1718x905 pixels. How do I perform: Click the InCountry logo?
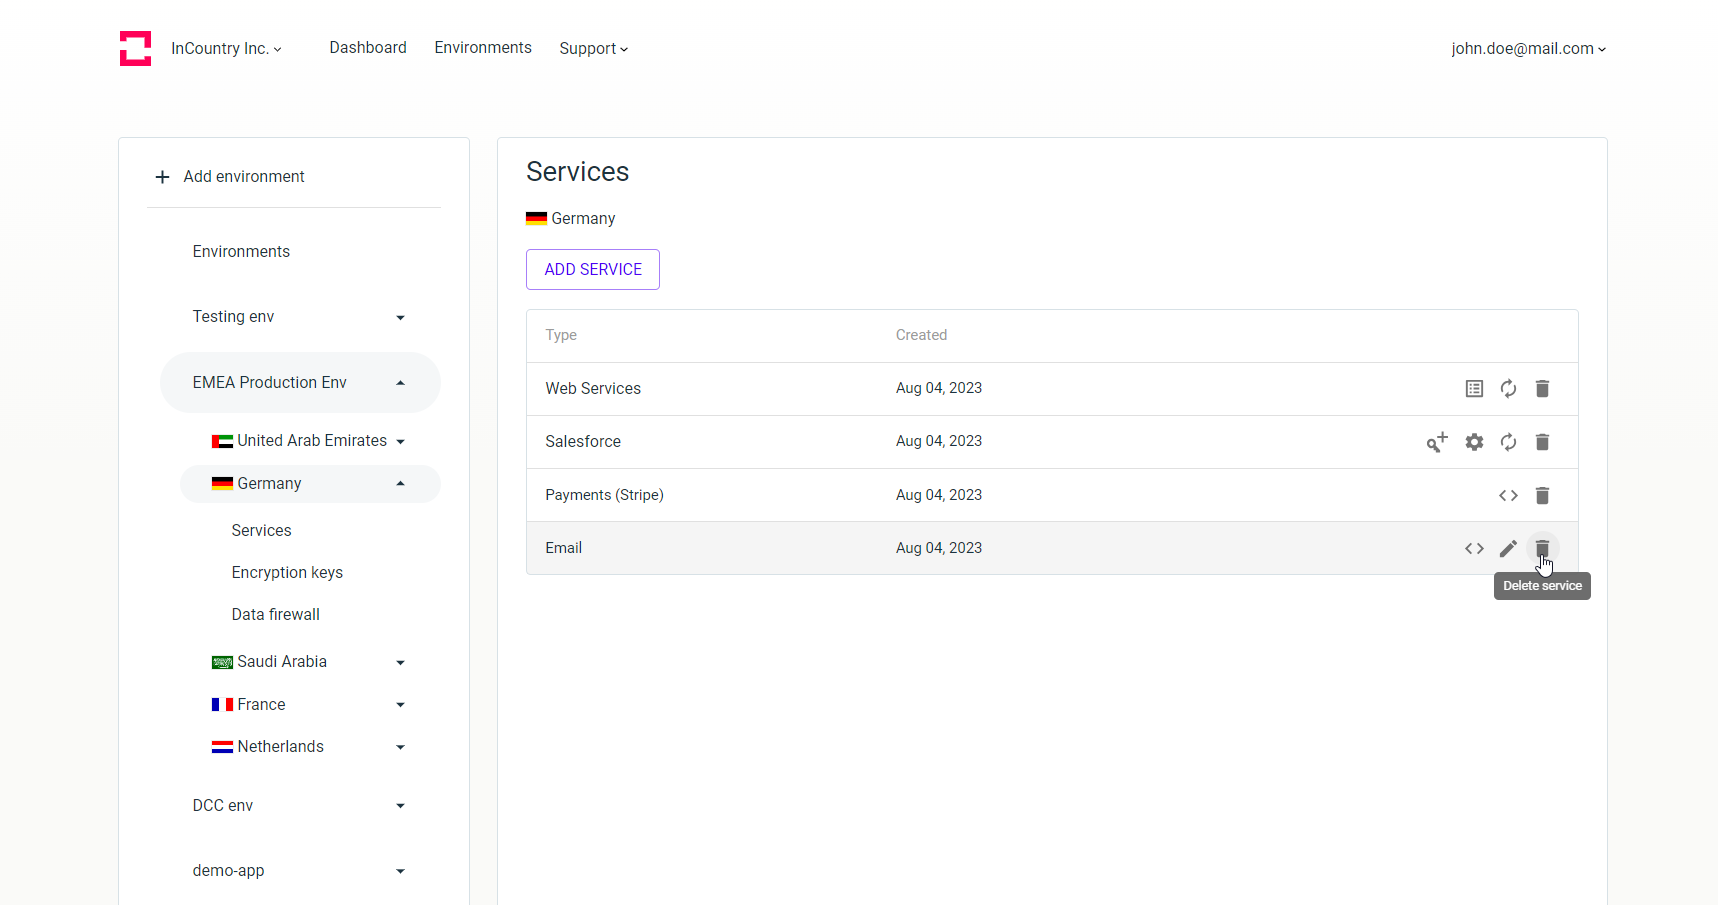135,48
